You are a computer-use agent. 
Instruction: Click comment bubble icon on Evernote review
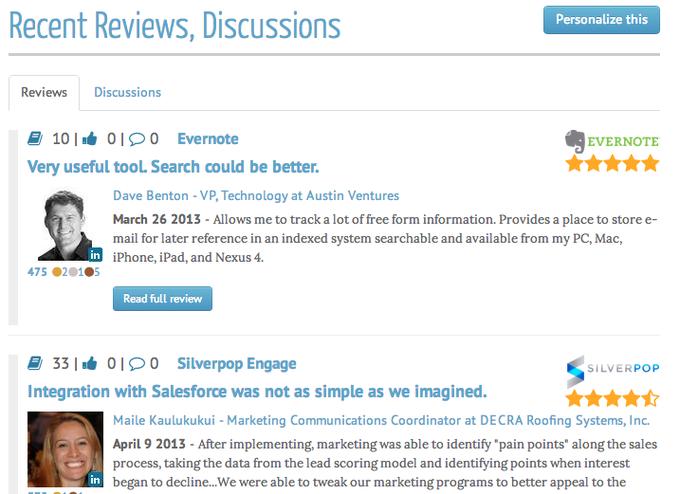click(137, 139)
